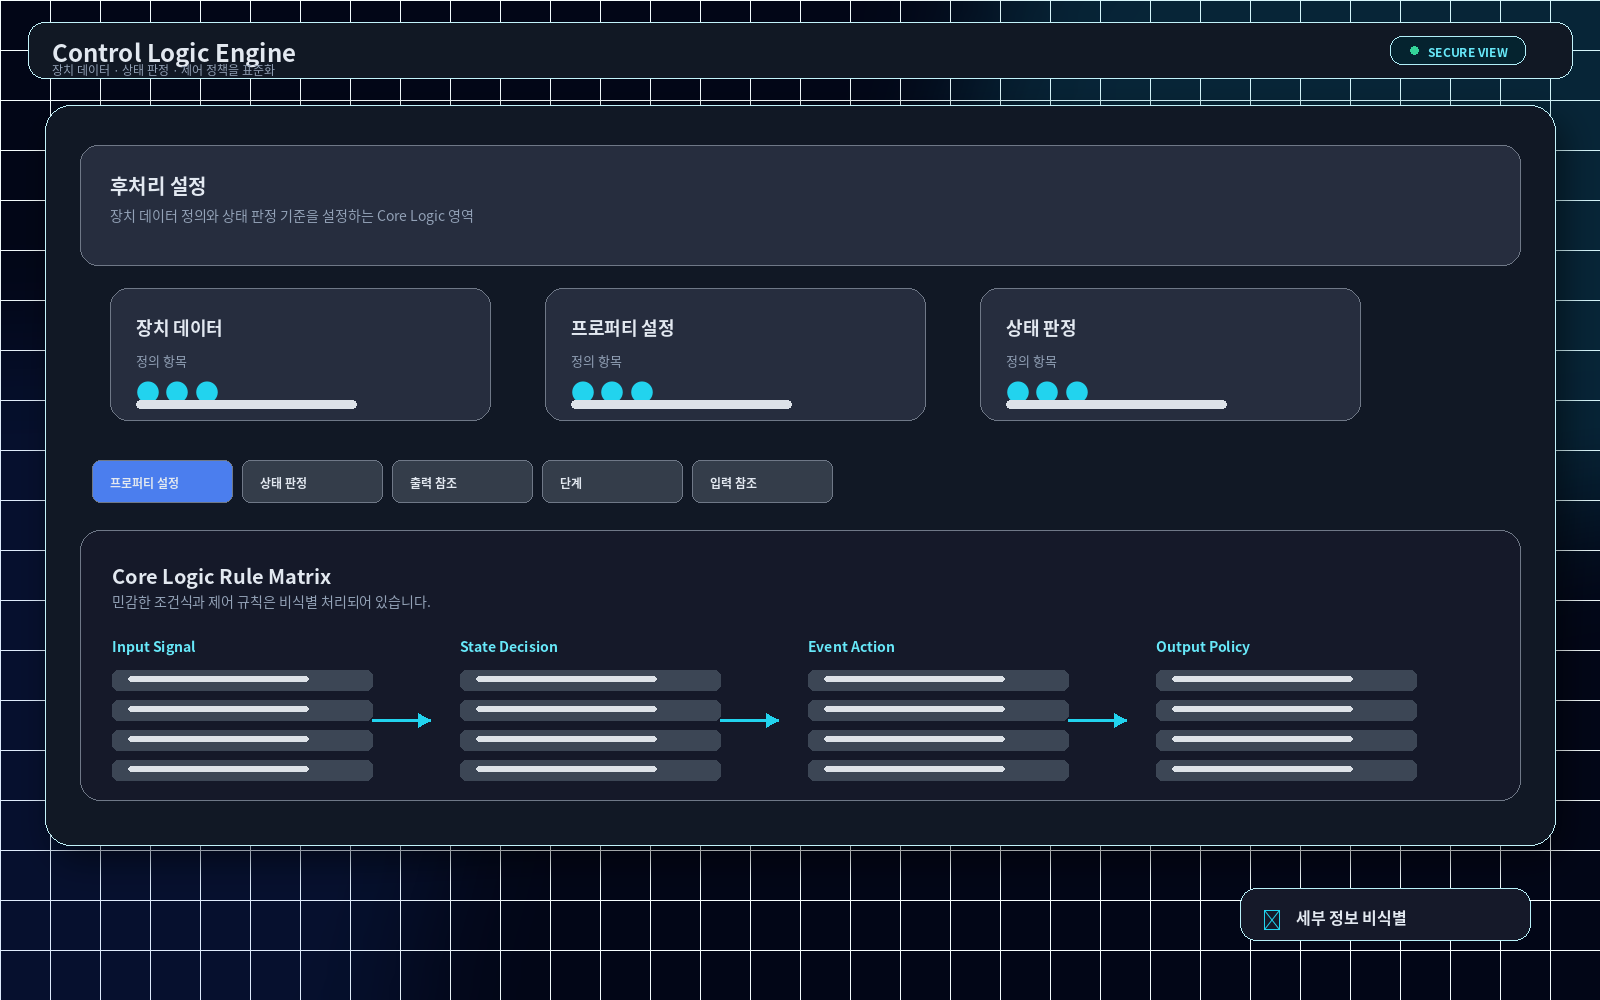Open the 프로퍼티 설정 card
1600x1000 pixels.
(735, 354)
